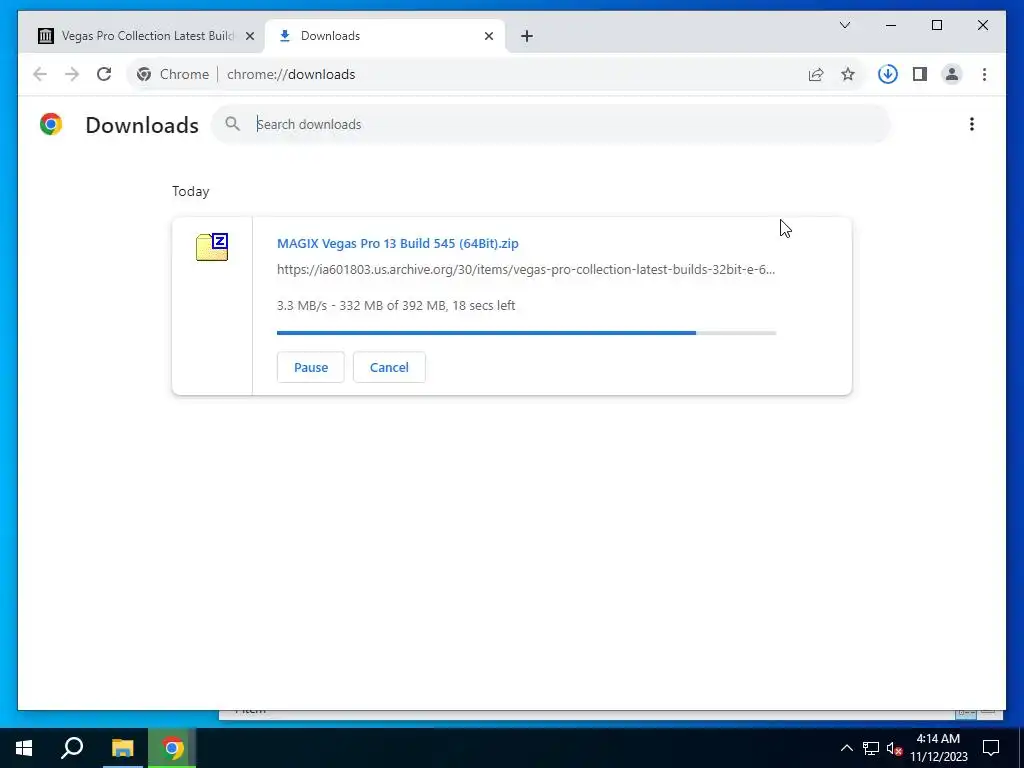This screenshot has width=1024, height=768.
Task: Click the Chrome site info icon
Action: (144, 74)
